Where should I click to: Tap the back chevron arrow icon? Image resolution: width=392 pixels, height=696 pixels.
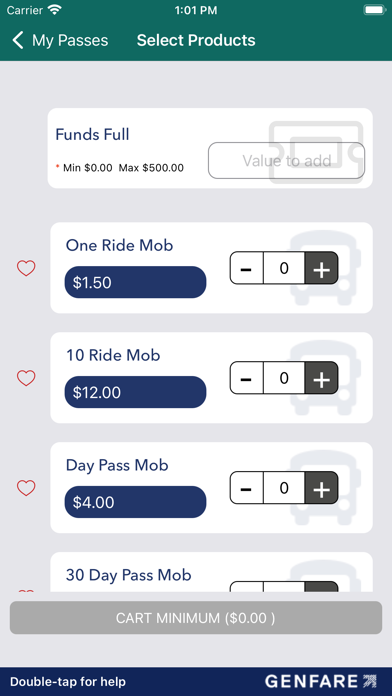[18, 40]
